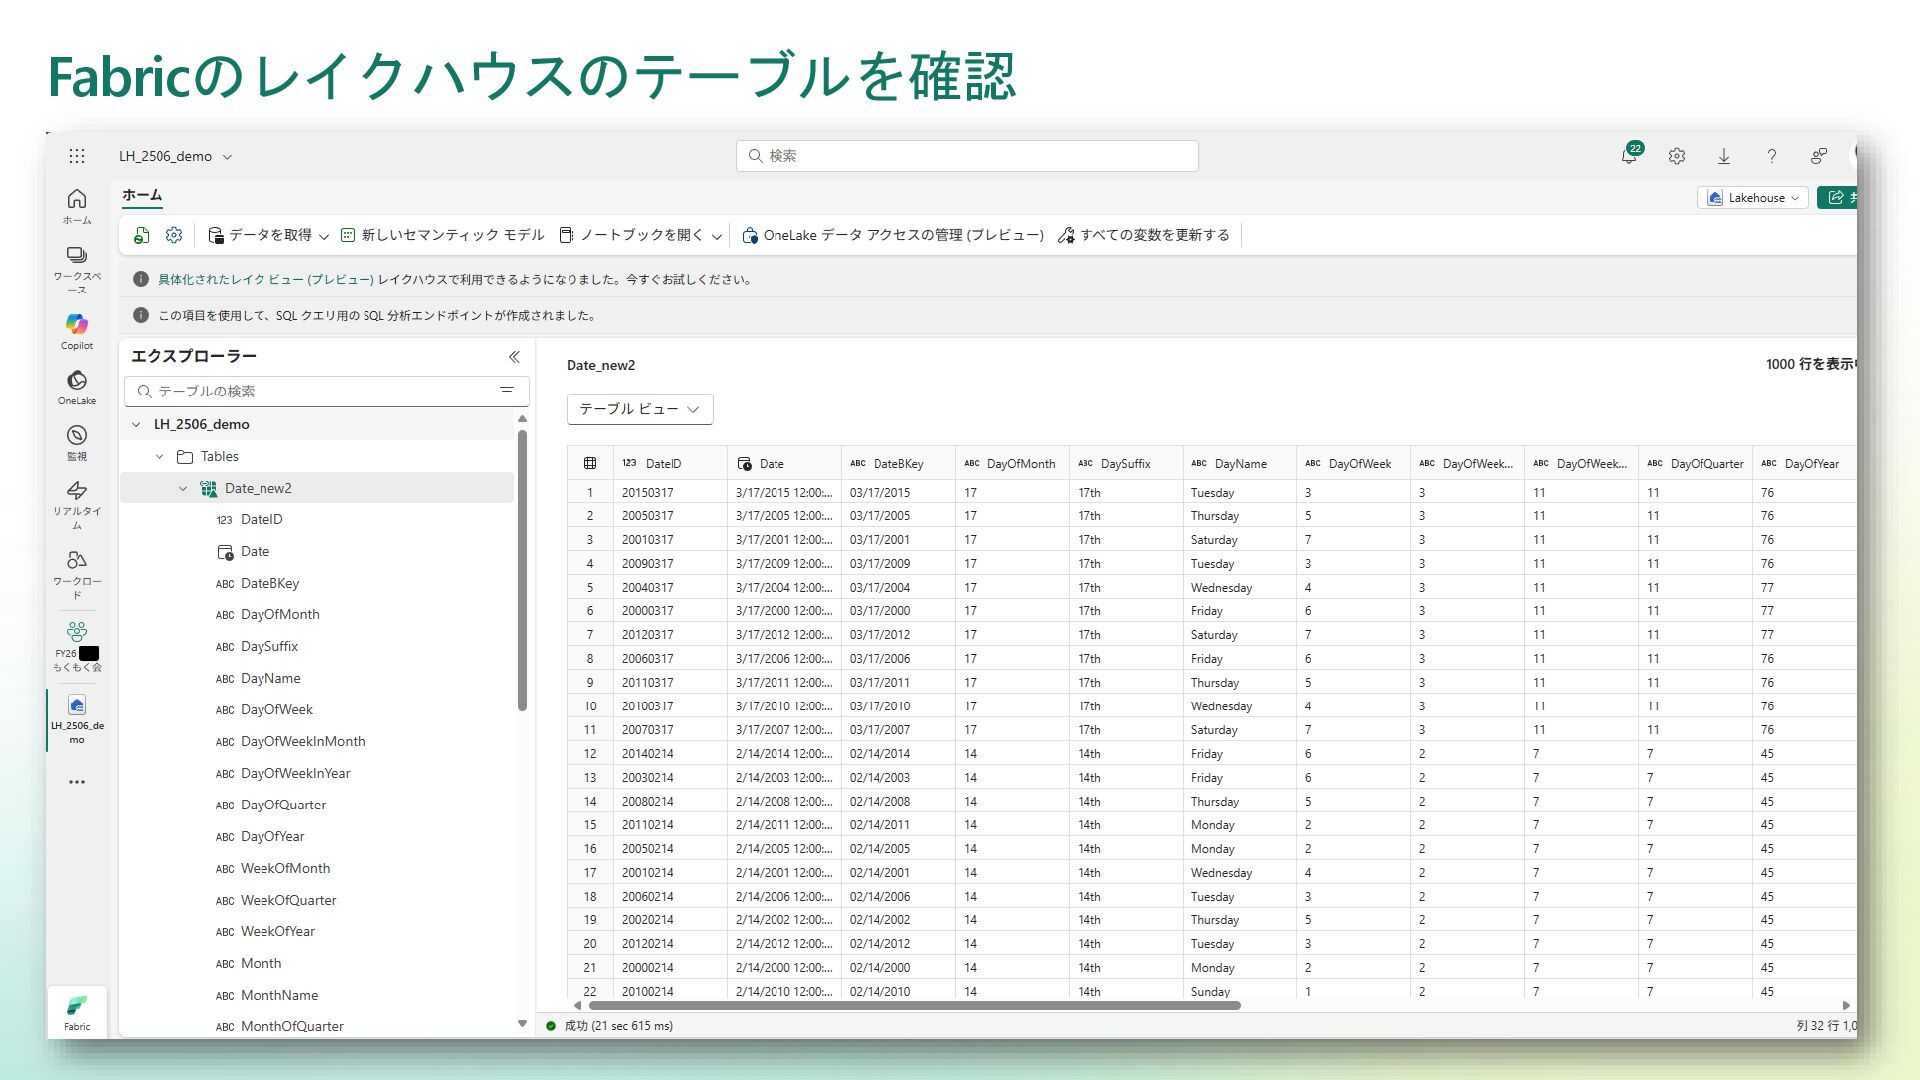The height and width of the screenshot is (1080, 1920).
Task: Select DayOfQuarter in explorer tree
Action: point(283,805)
